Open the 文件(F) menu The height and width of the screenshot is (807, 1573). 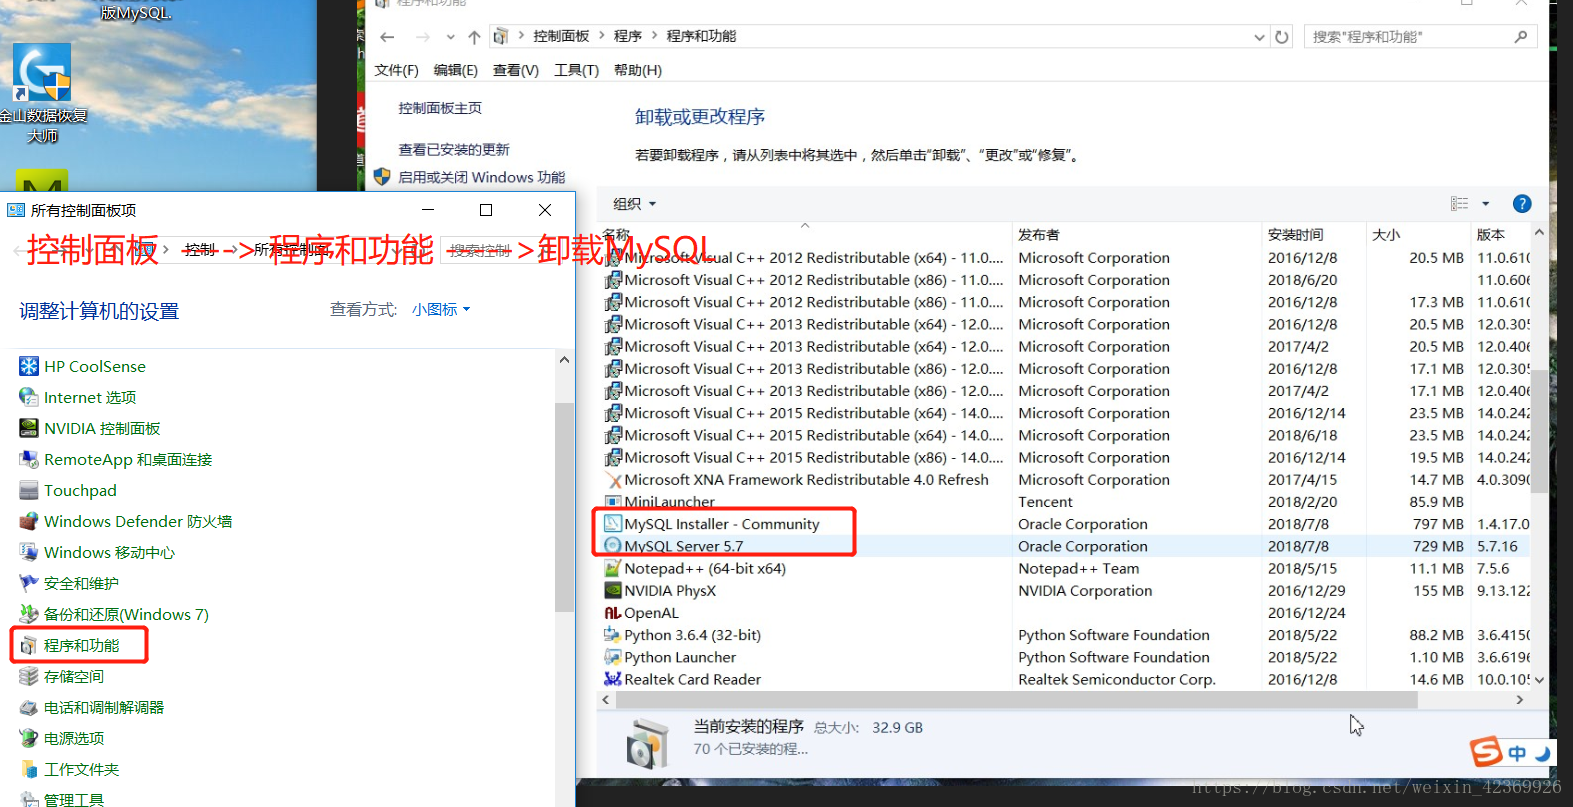pyautogui.click(x=396, y=70)
